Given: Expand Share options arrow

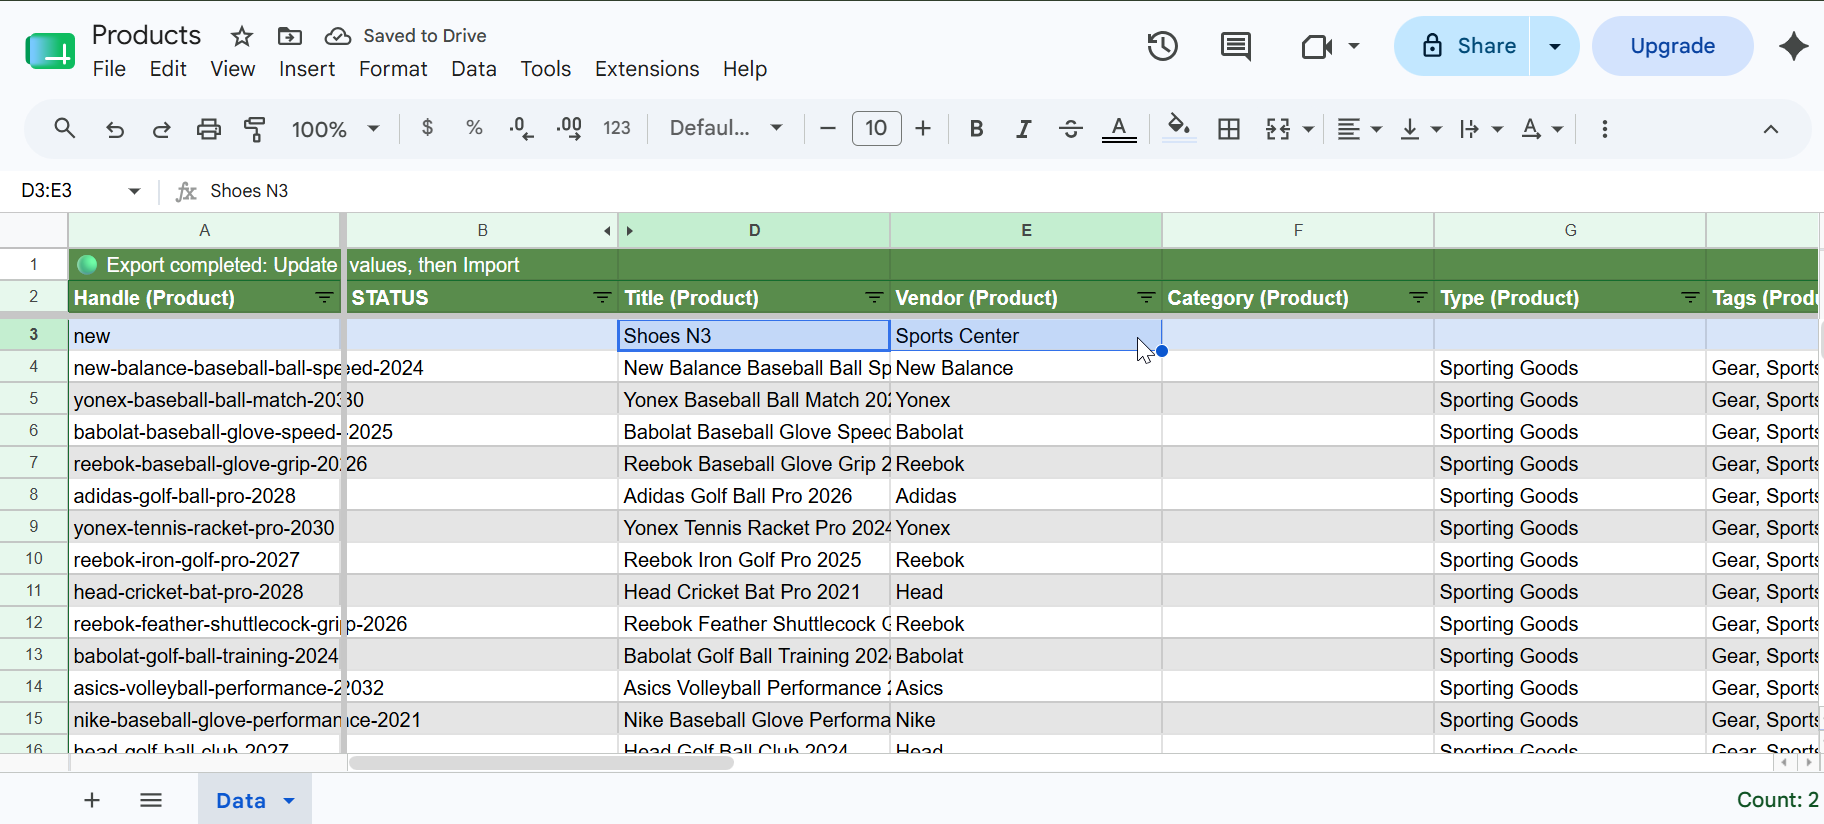Looking at the screenshot, I should 1554,46.
